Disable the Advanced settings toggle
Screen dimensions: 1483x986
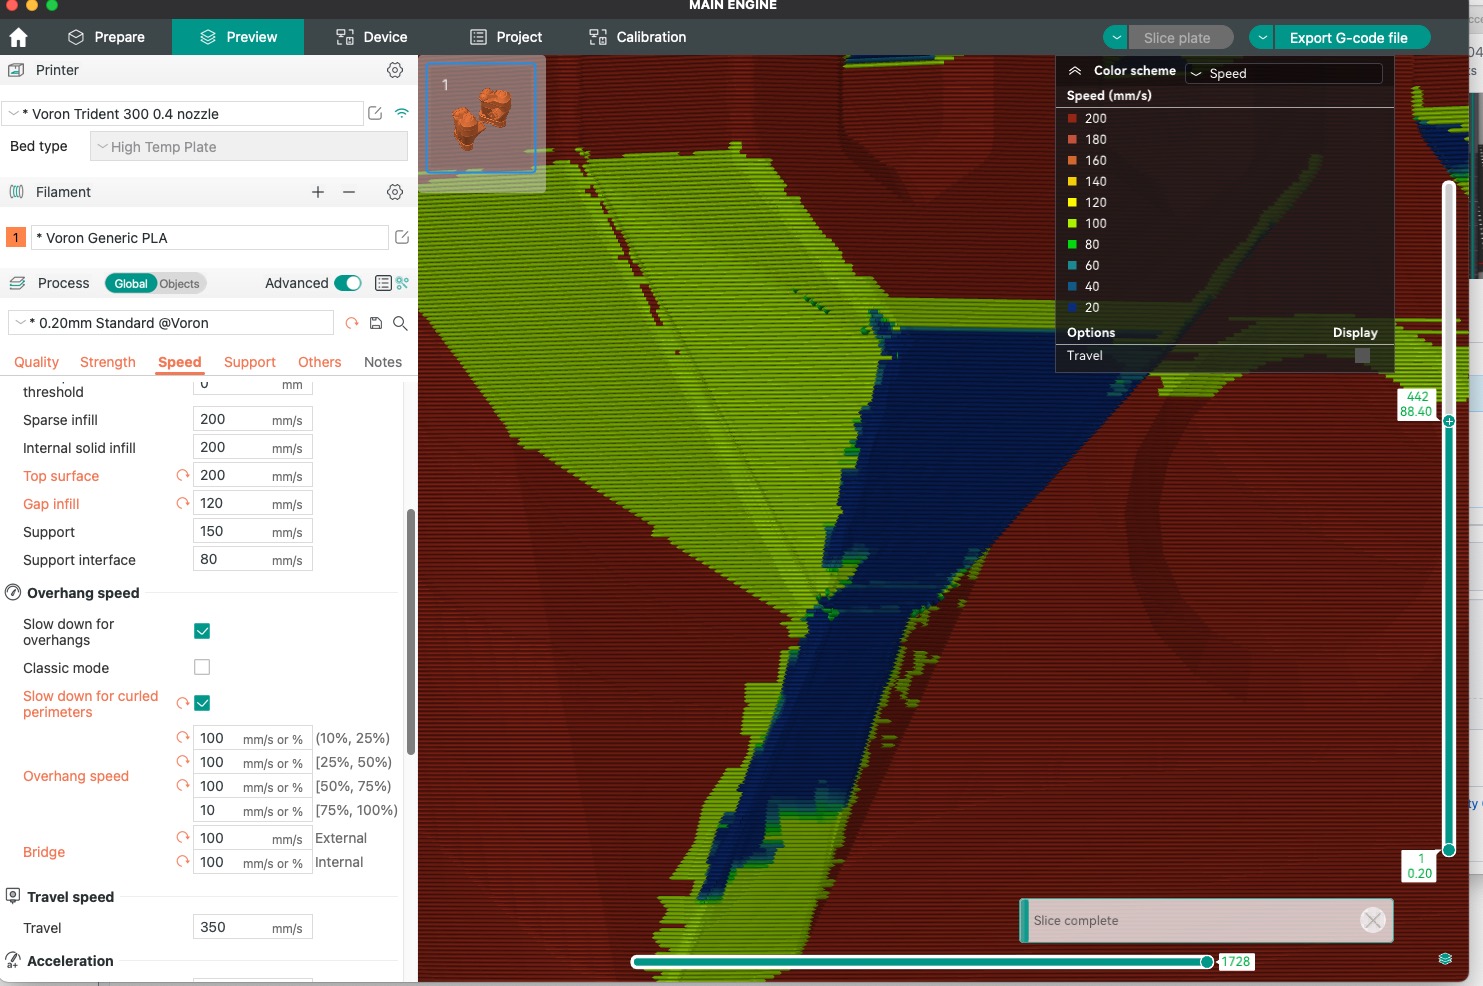coord(347,283)
